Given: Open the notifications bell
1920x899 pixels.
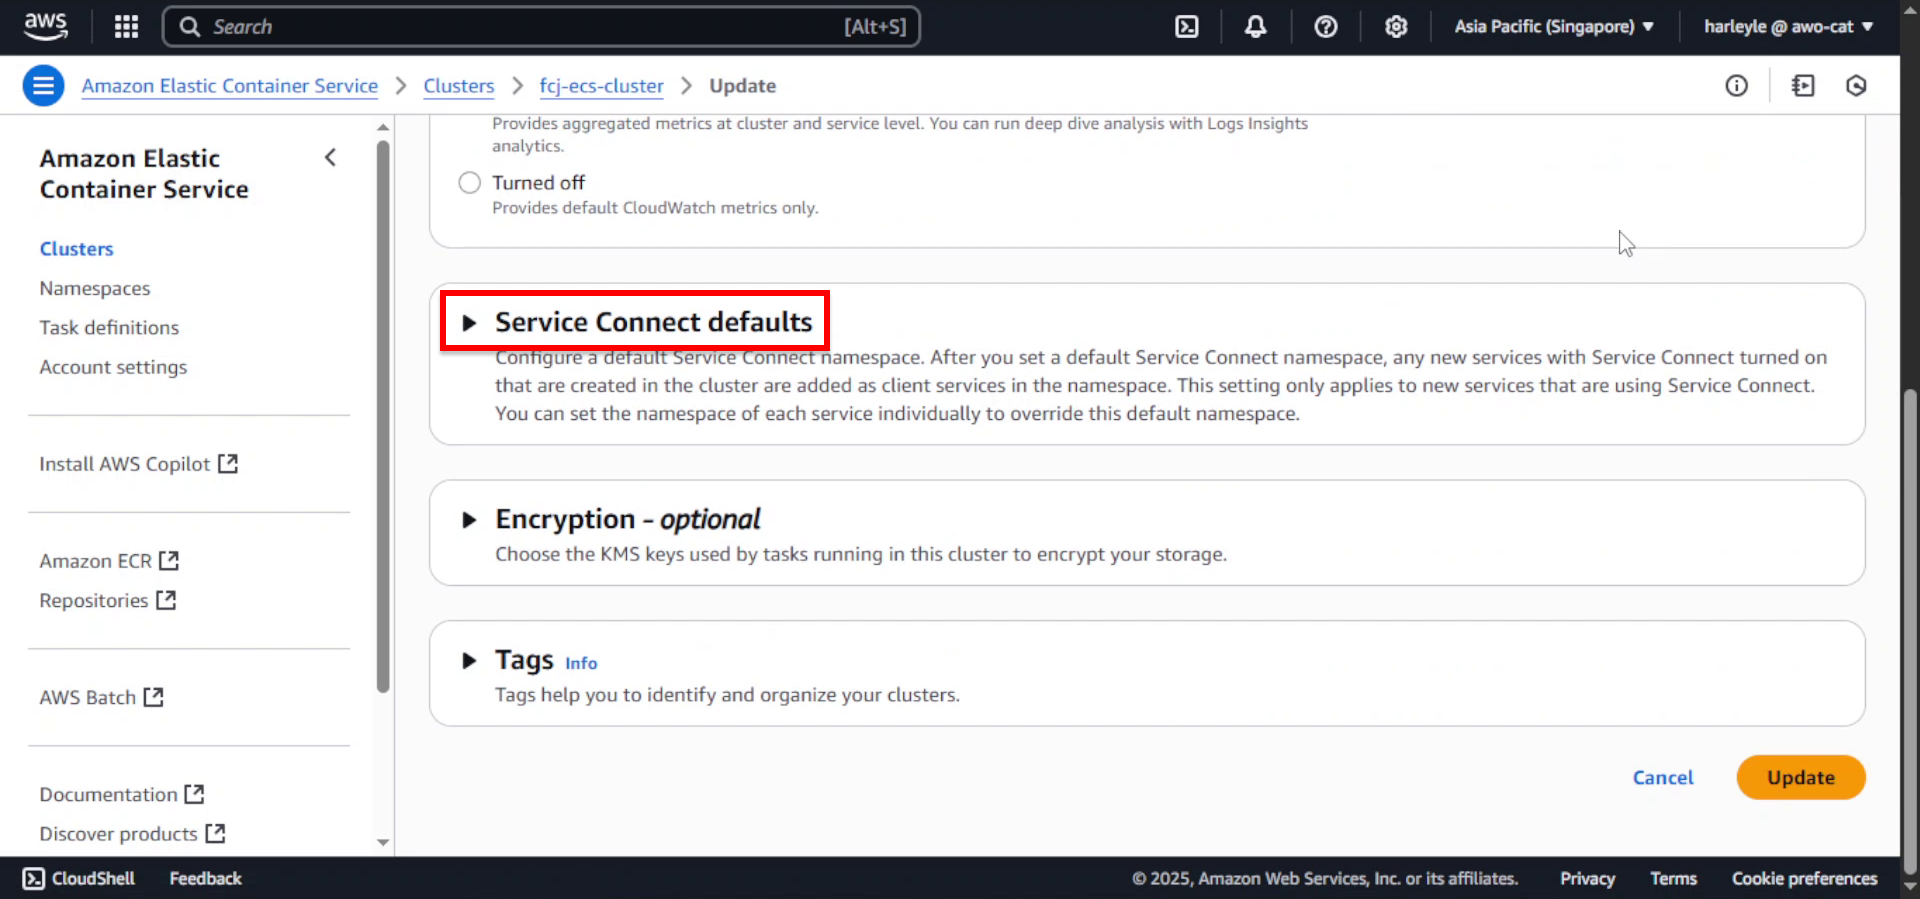Looking at the screenshot, I should [x=1256, y=27].
